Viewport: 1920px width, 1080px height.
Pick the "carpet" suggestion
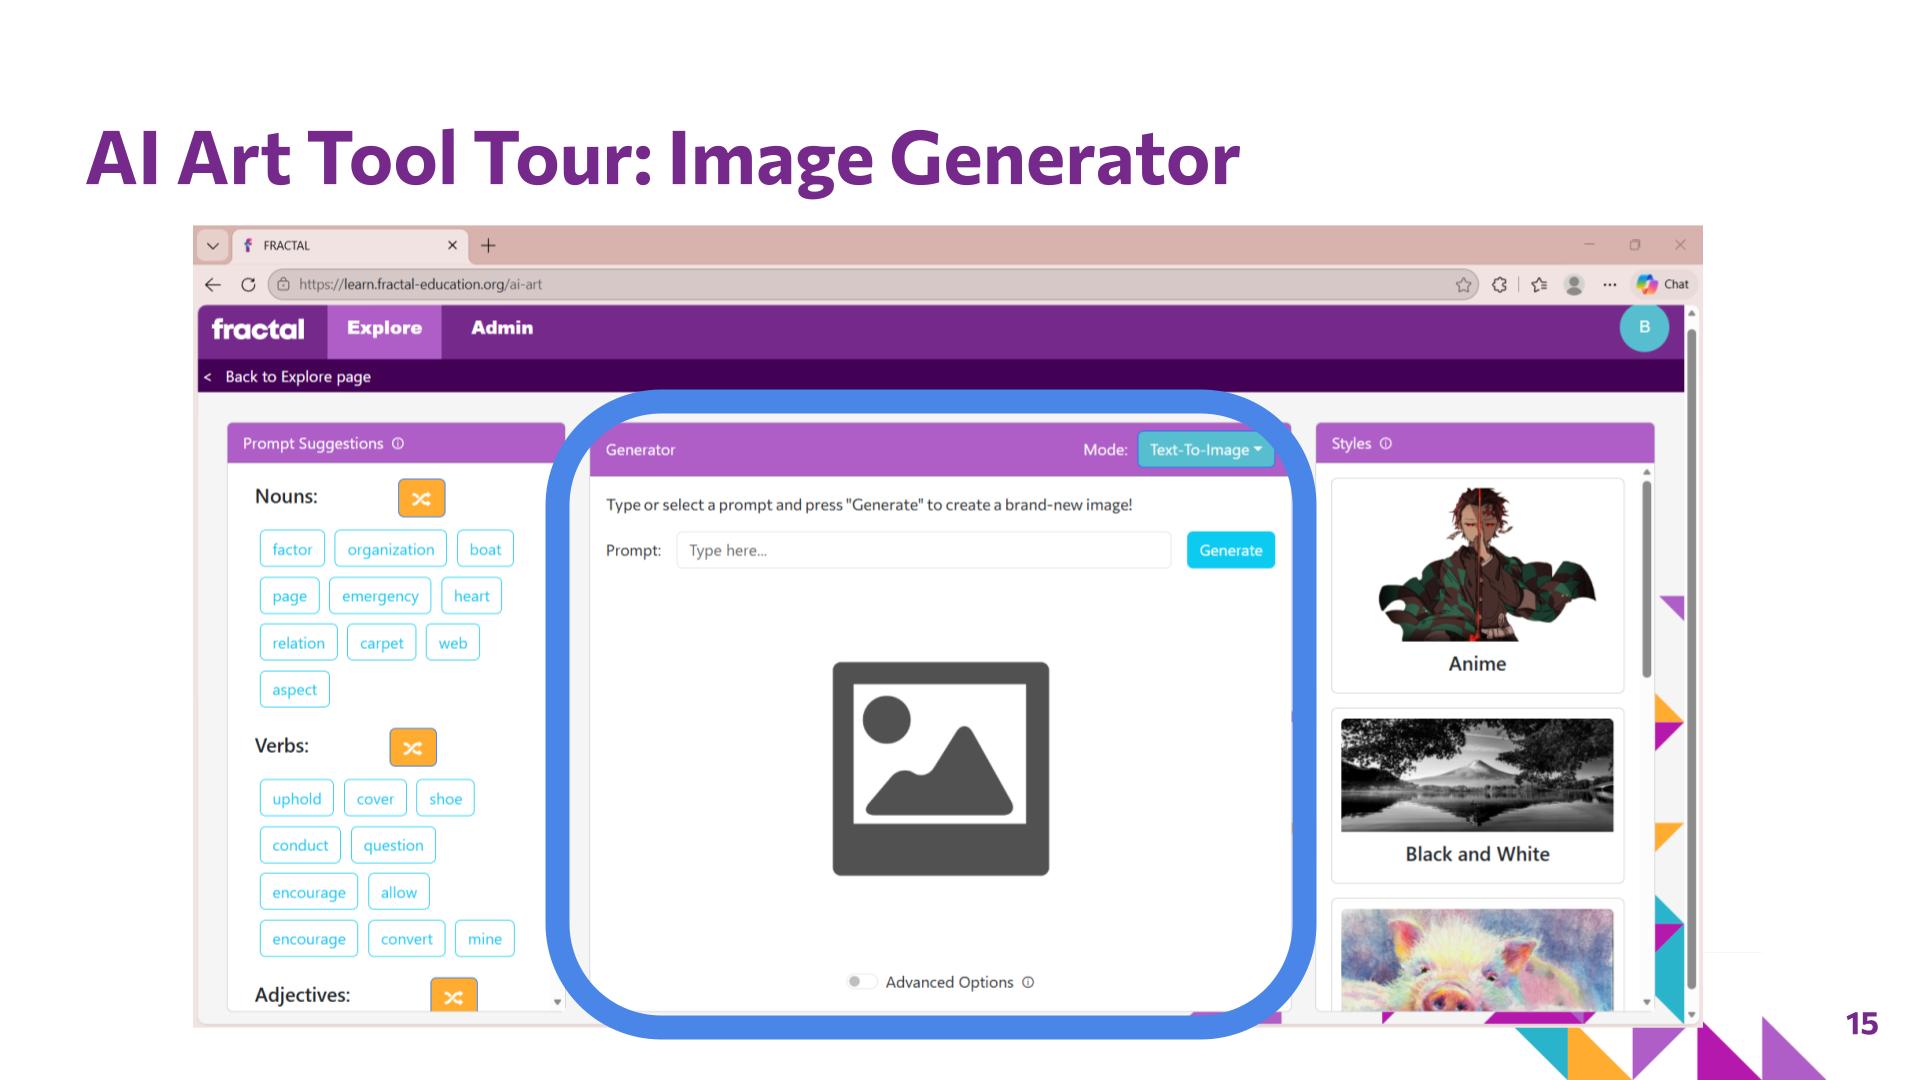382,643
